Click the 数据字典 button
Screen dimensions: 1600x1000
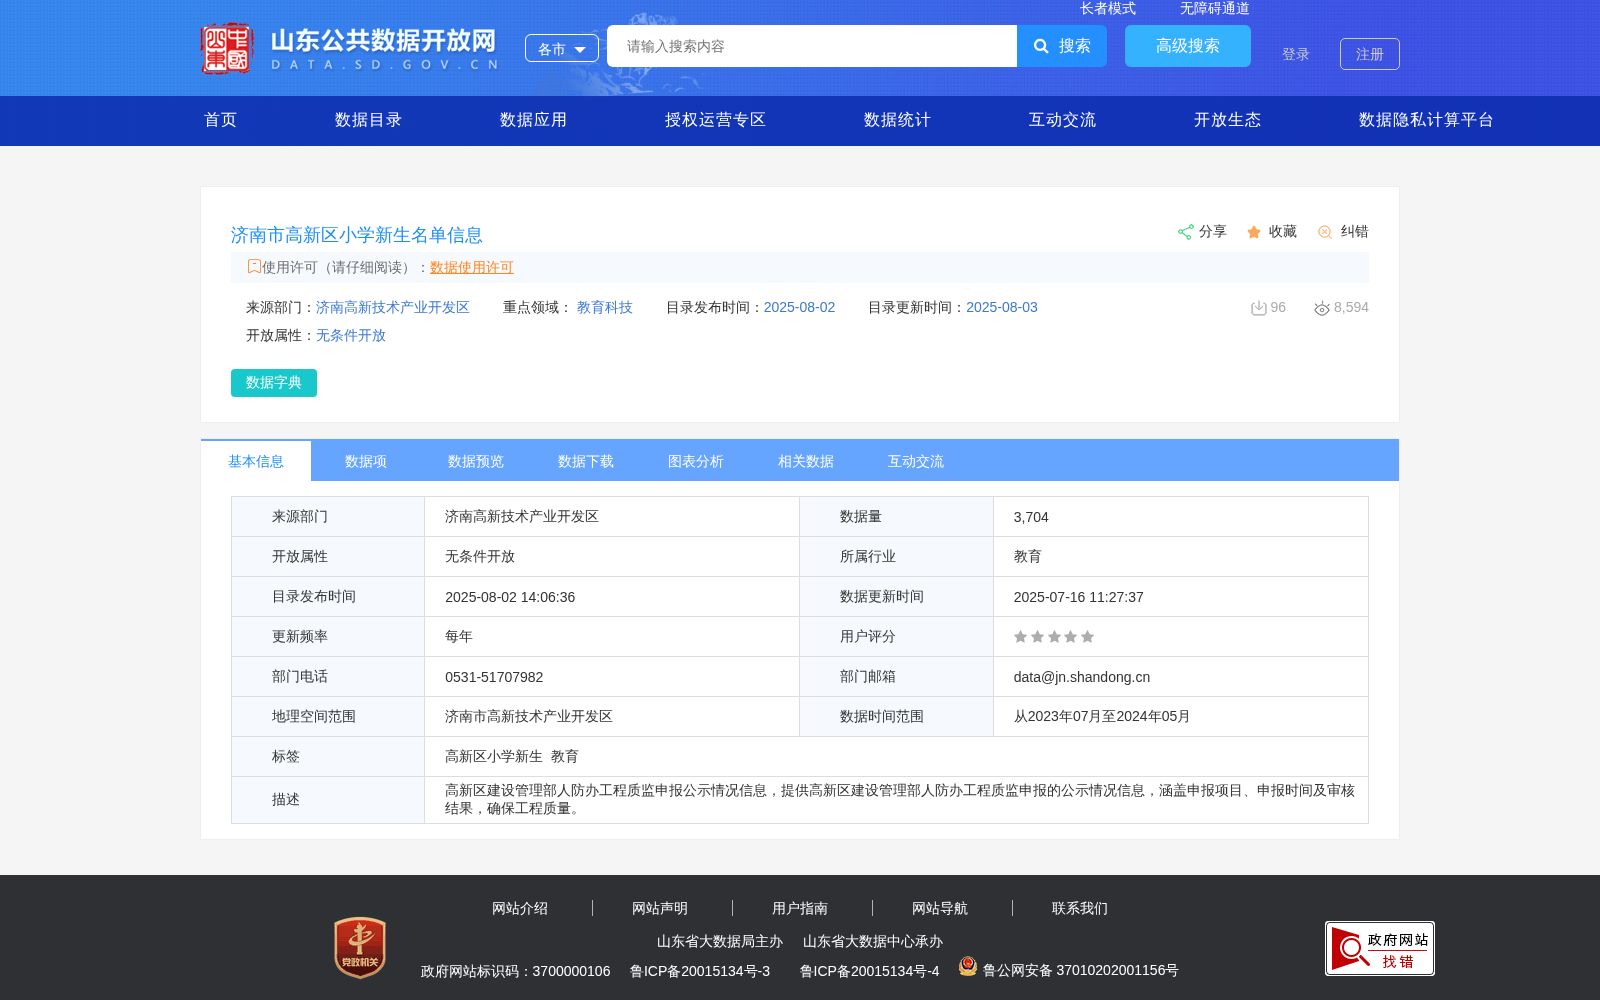tap(274, 383)
